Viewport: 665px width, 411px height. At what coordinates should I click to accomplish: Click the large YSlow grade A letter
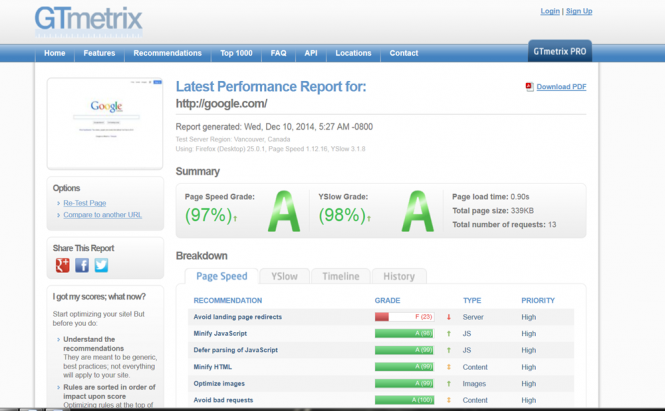(x=418, y=211)
